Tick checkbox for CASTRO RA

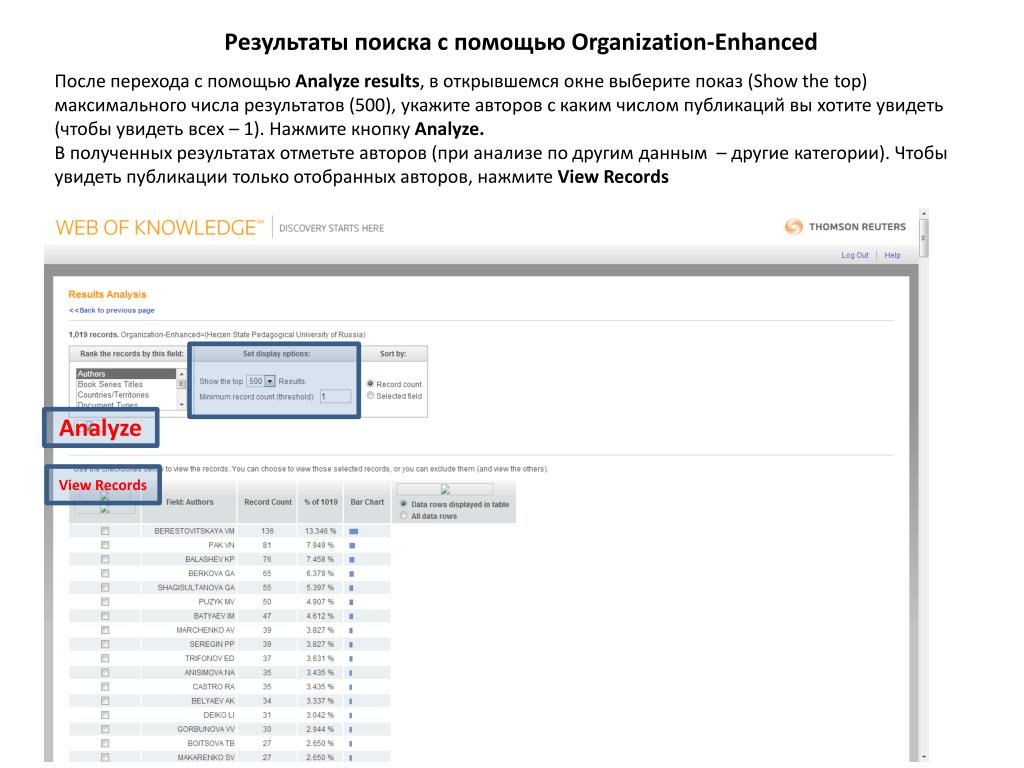point(105,687)
